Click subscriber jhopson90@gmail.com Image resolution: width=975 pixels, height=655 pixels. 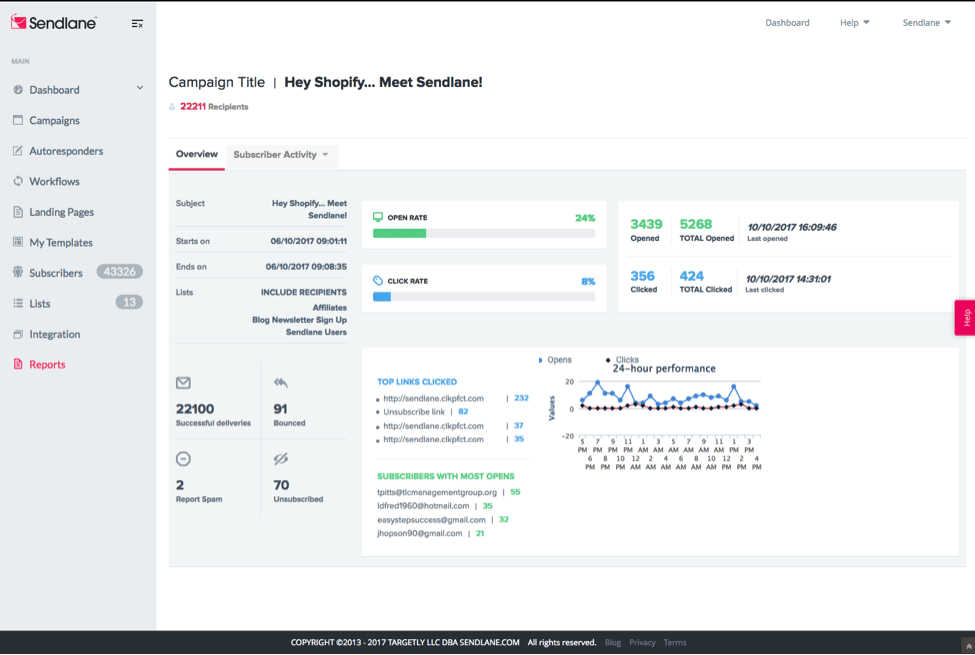(x=420, y=533)
